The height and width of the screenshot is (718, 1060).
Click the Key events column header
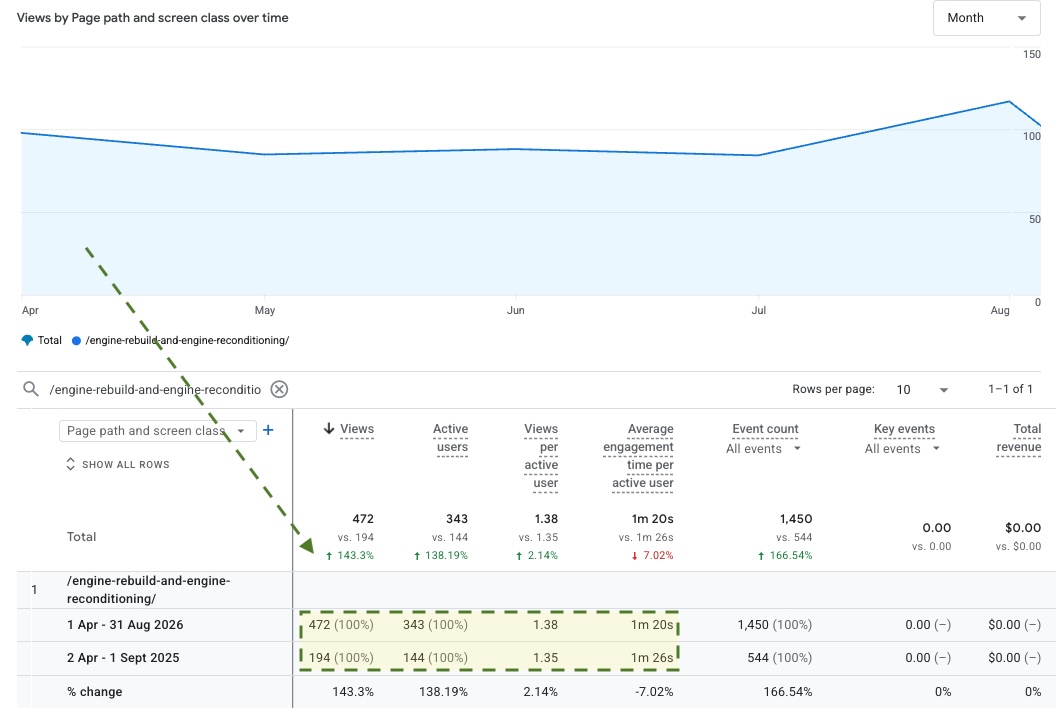tap(904, 429)
